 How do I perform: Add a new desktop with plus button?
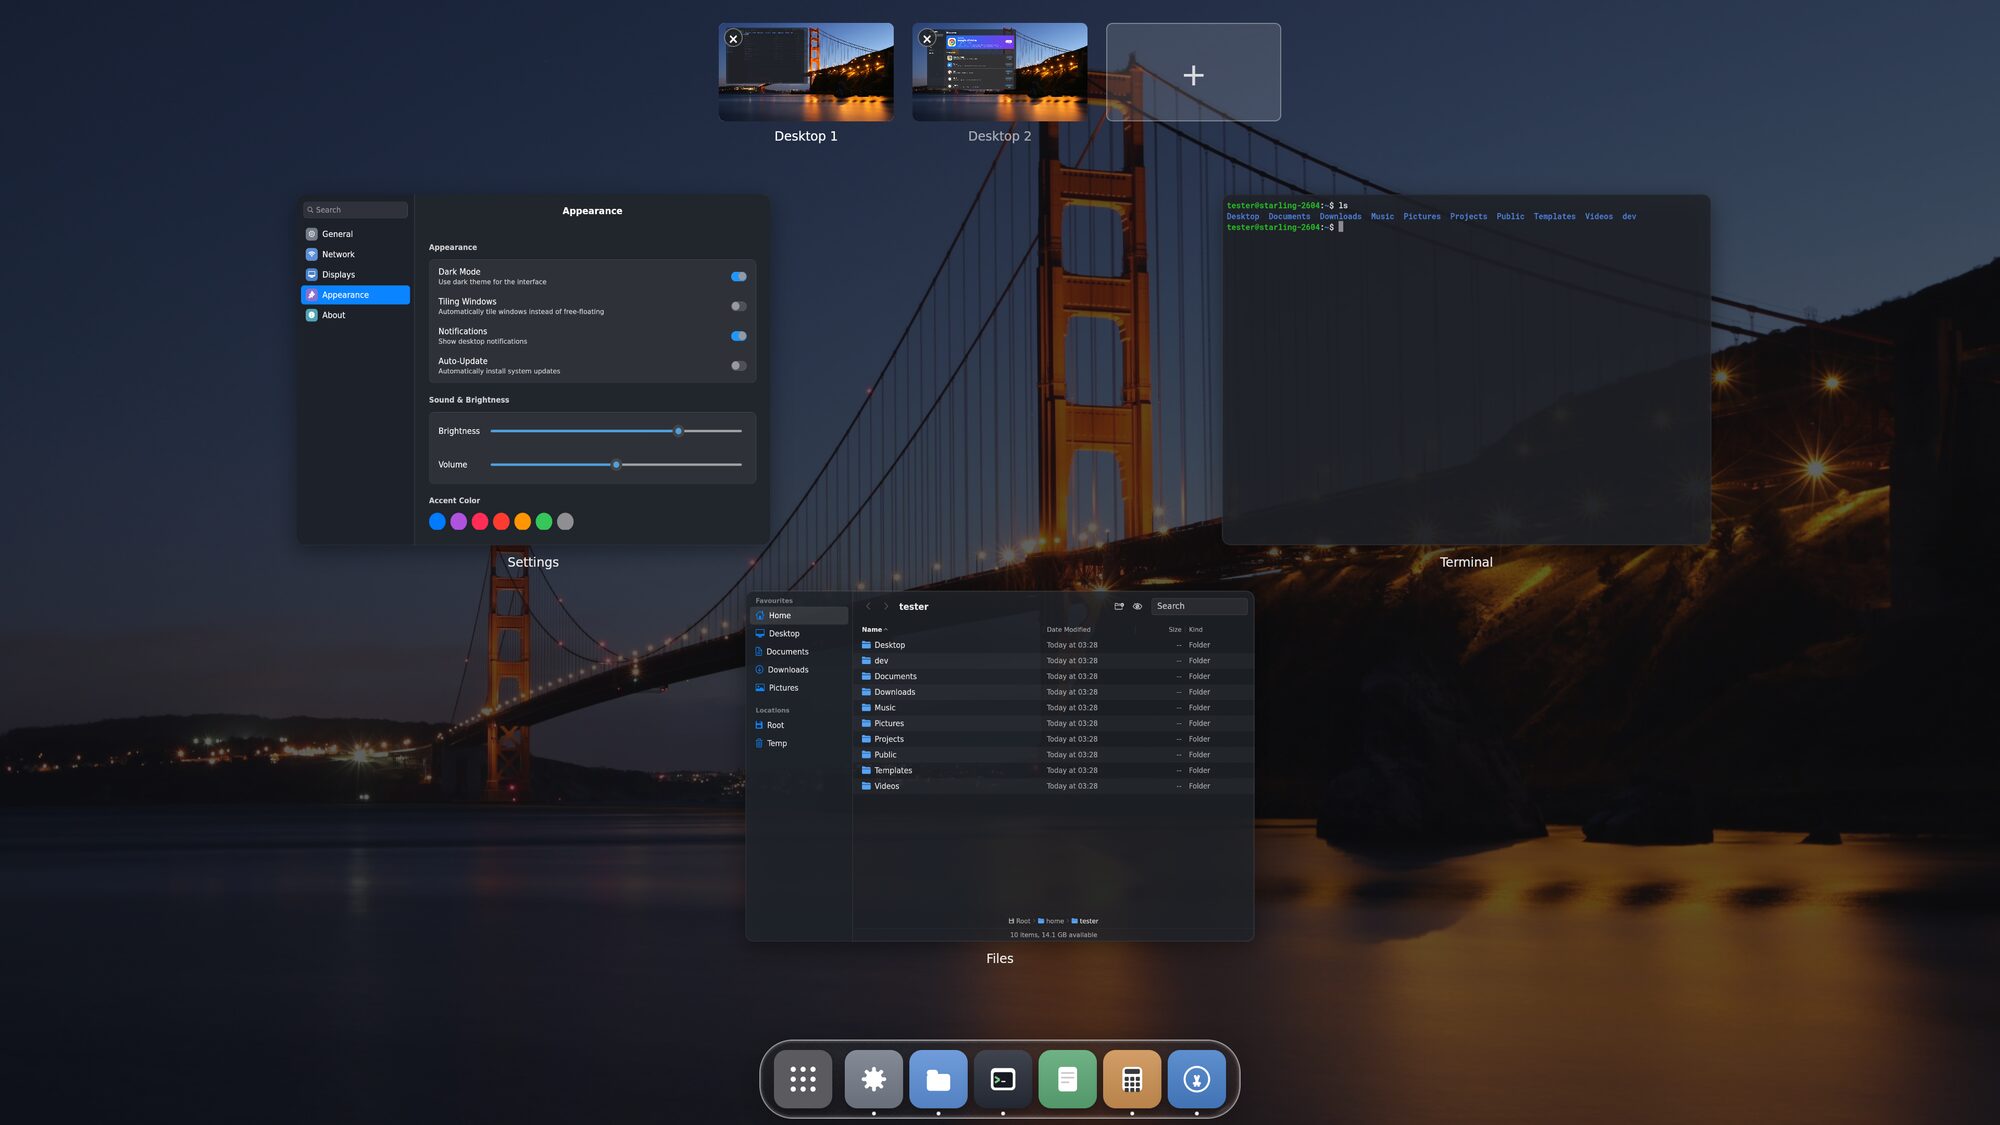tap(1193, 72)
